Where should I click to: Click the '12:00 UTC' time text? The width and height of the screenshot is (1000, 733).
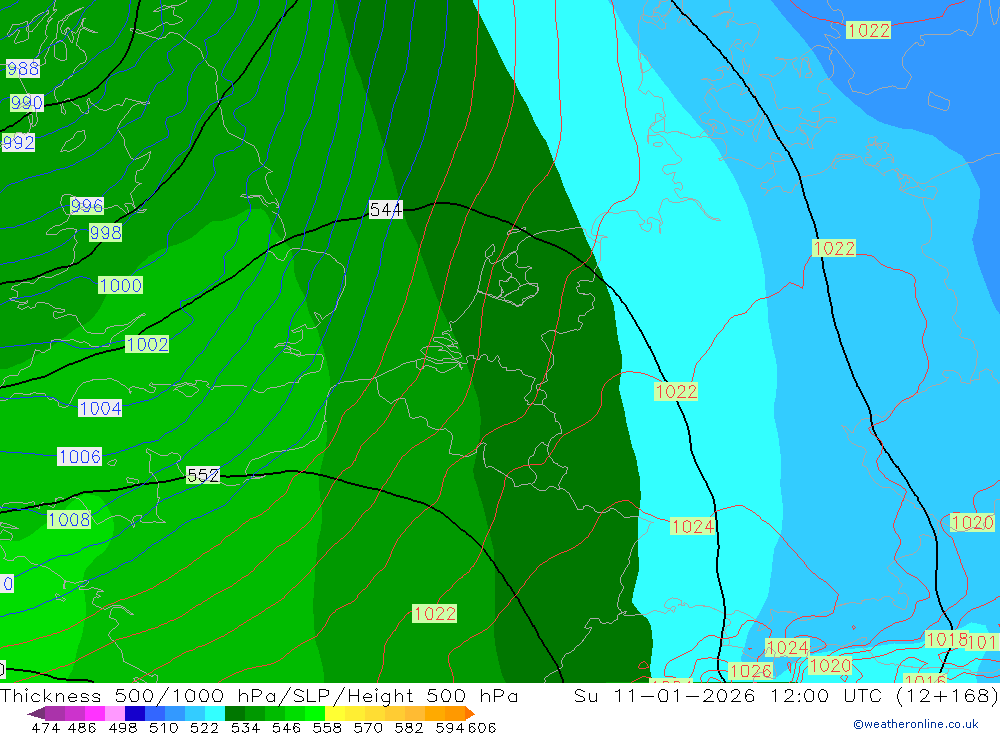point(828,695)
